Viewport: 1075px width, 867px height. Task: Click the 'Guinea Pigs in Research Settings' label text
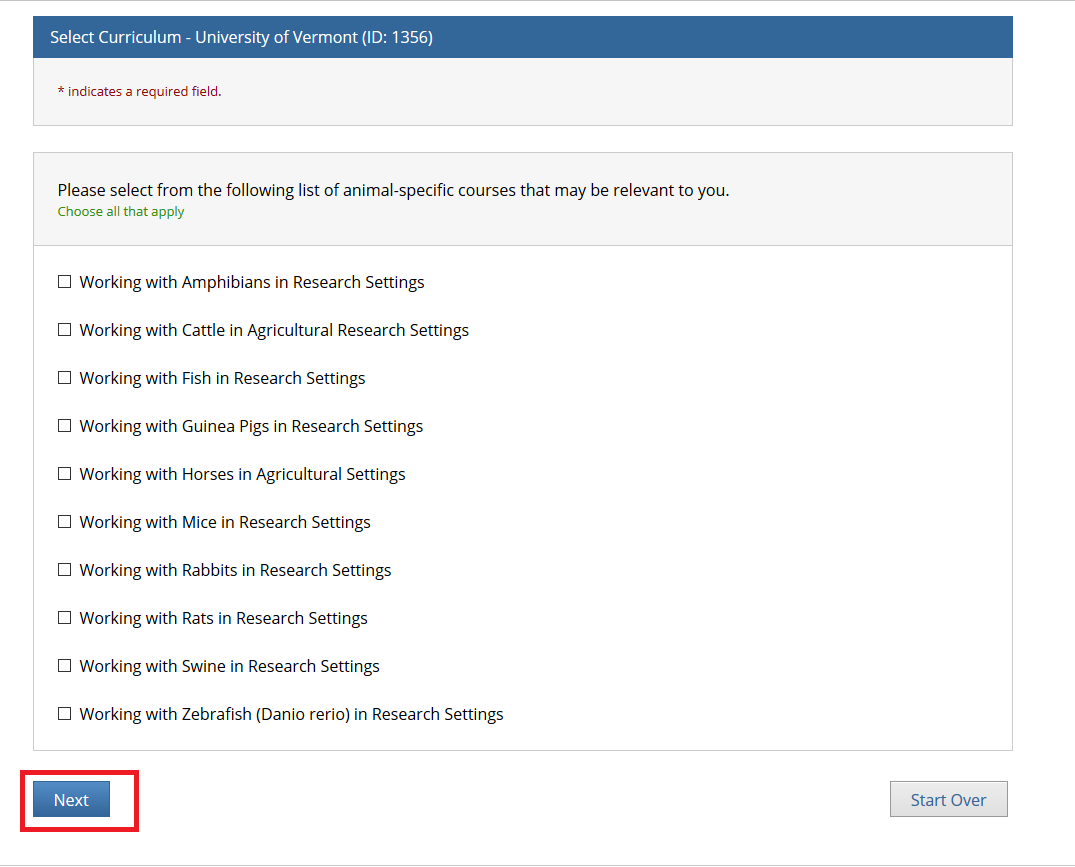click(251, 426)
